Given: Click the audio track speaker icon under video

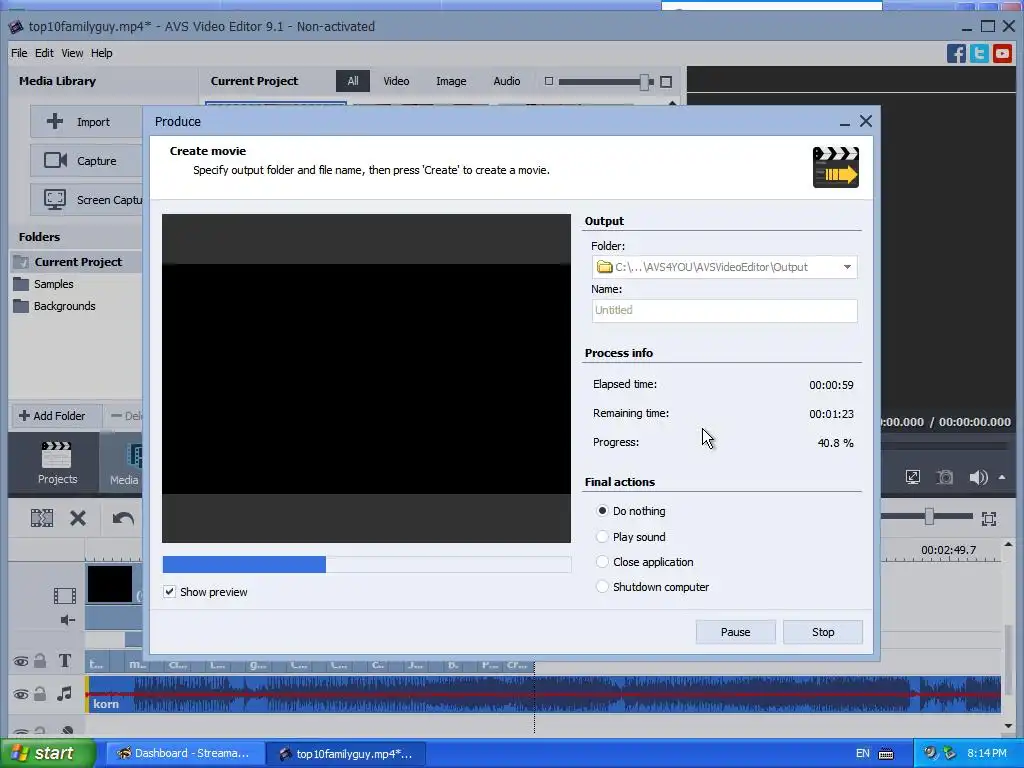Looking at the screenshot, I should tap(68, 620).
